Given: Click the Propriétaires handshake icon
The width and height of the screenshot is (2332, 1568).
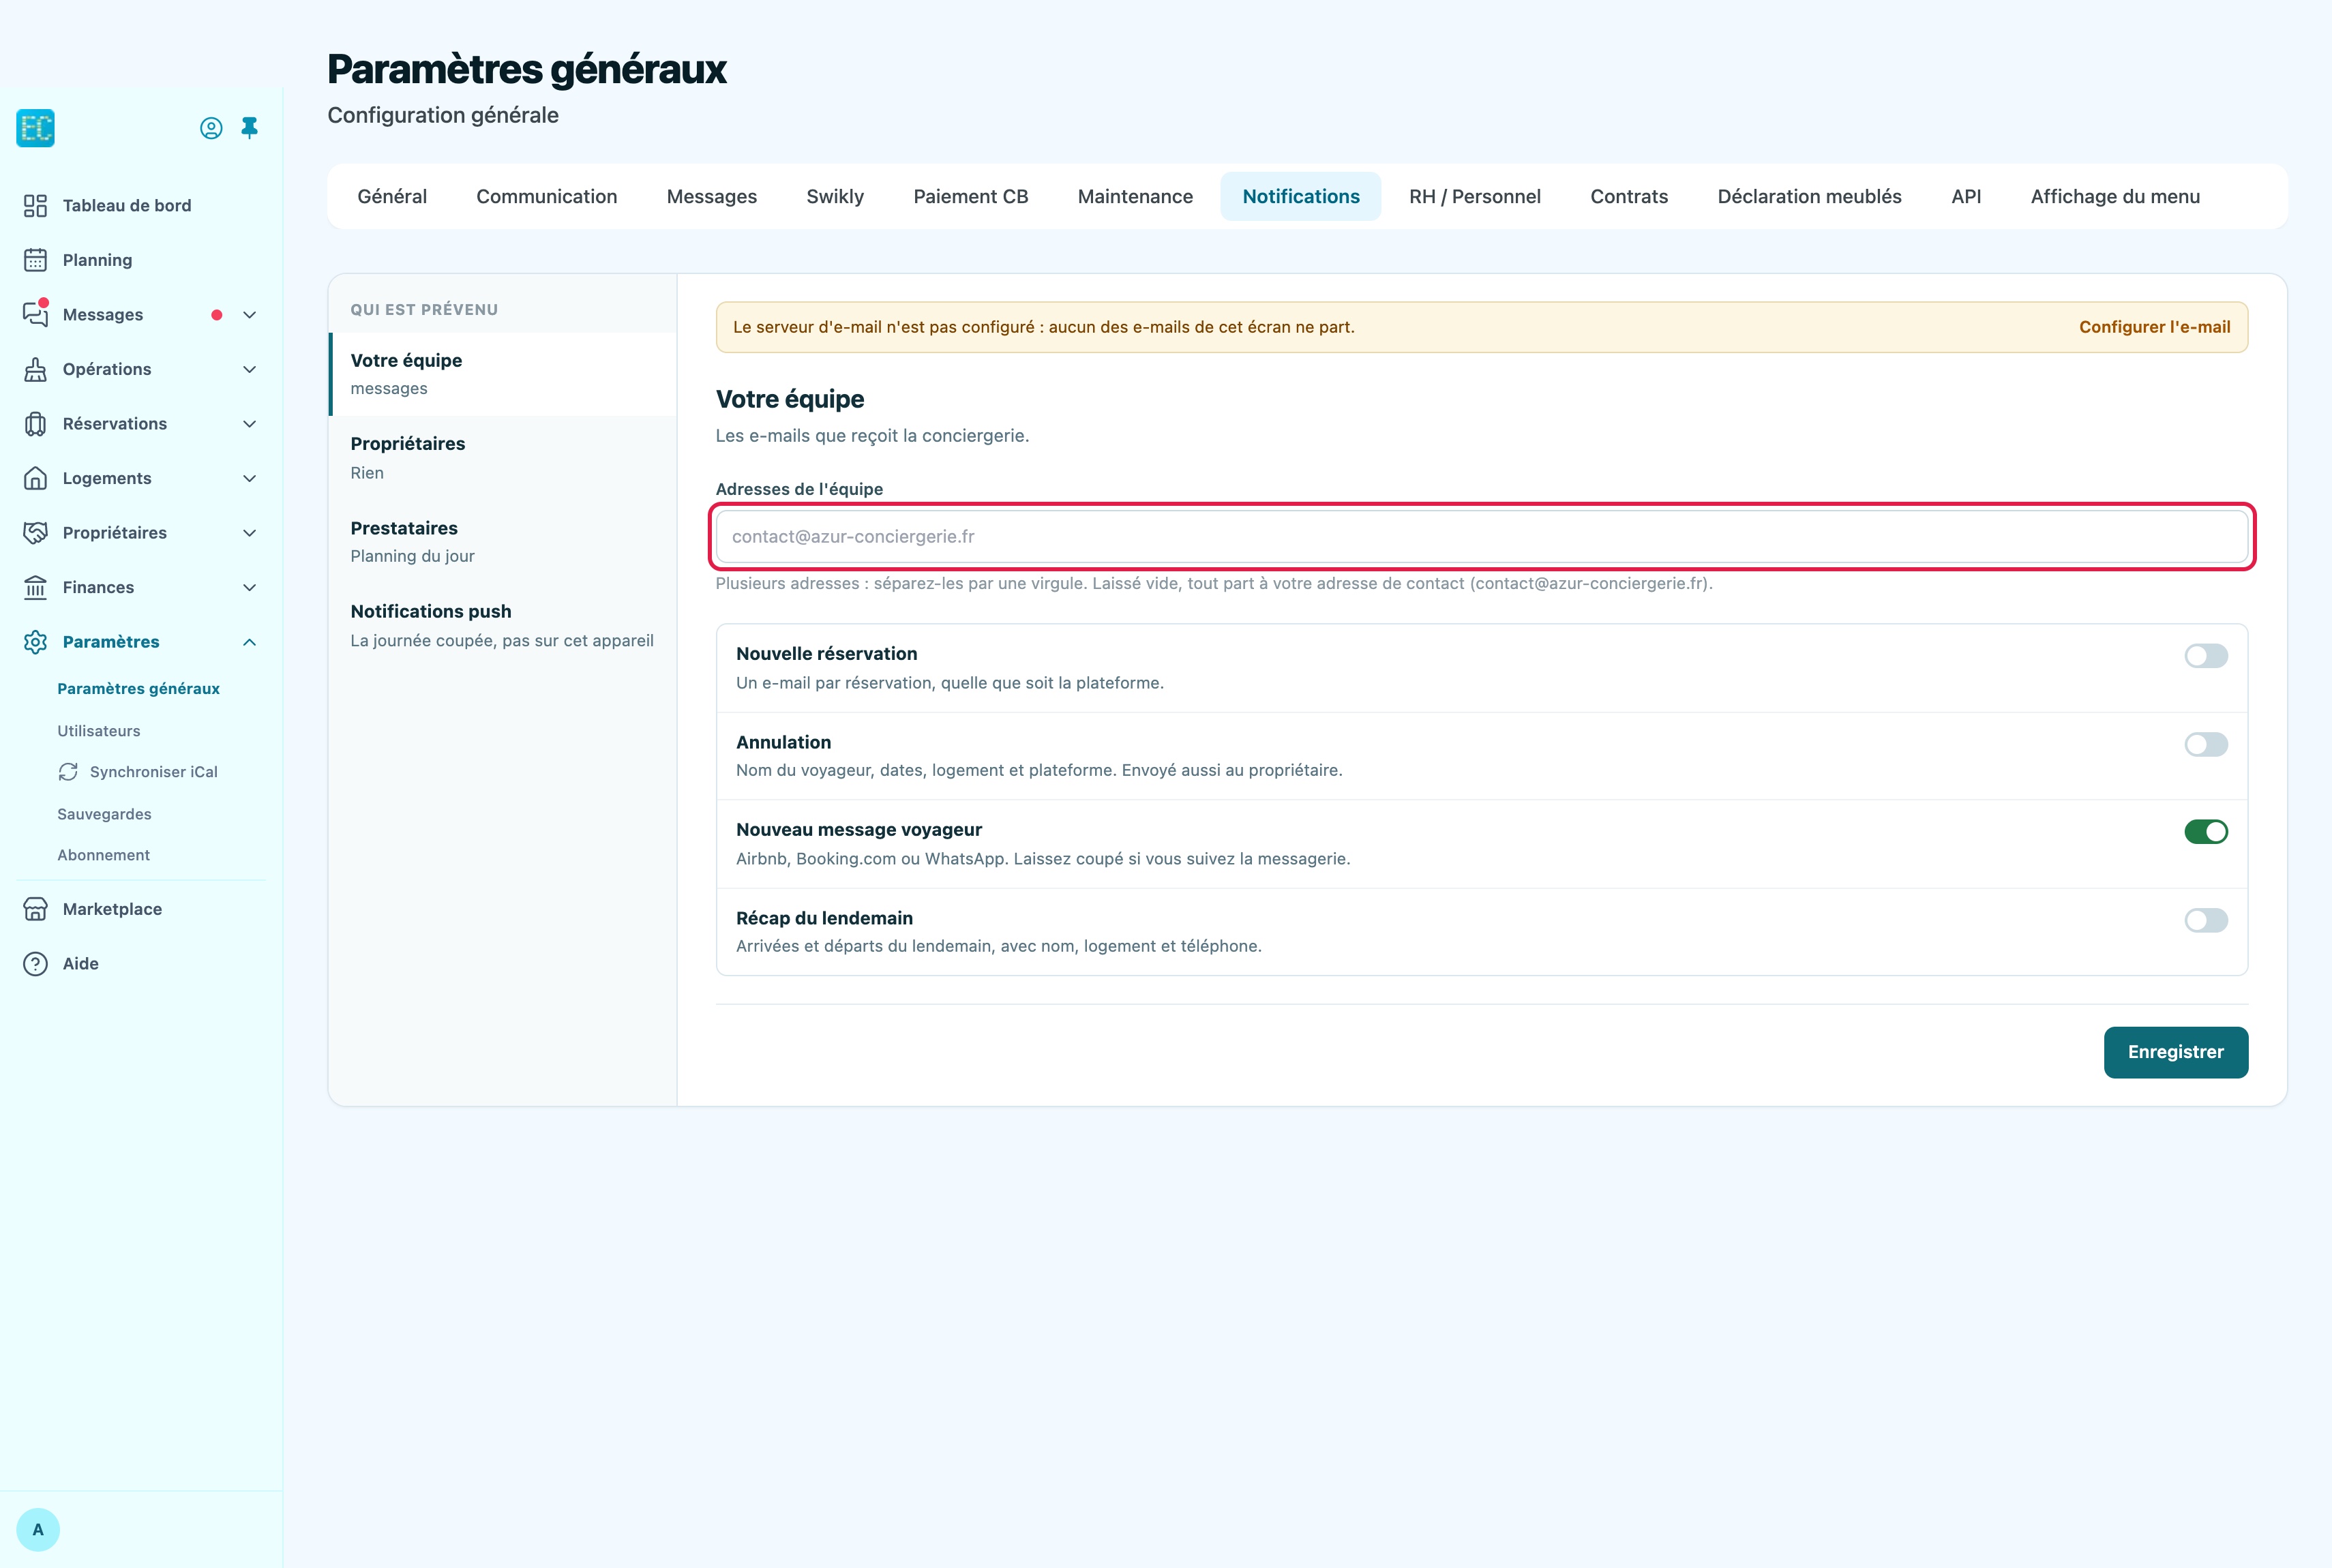Looking at the screenshot, I should [35, 533].
